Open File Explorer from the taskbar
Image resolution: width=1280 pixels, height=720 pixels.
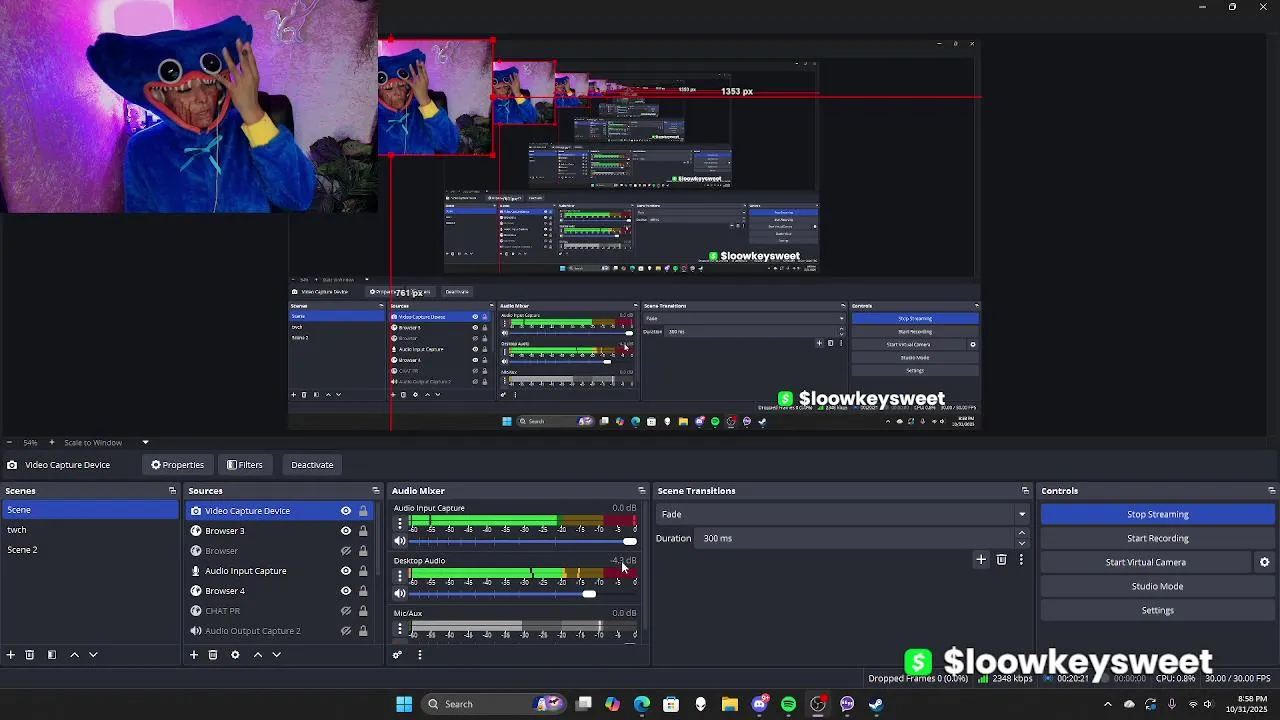(x=730, y=704)
